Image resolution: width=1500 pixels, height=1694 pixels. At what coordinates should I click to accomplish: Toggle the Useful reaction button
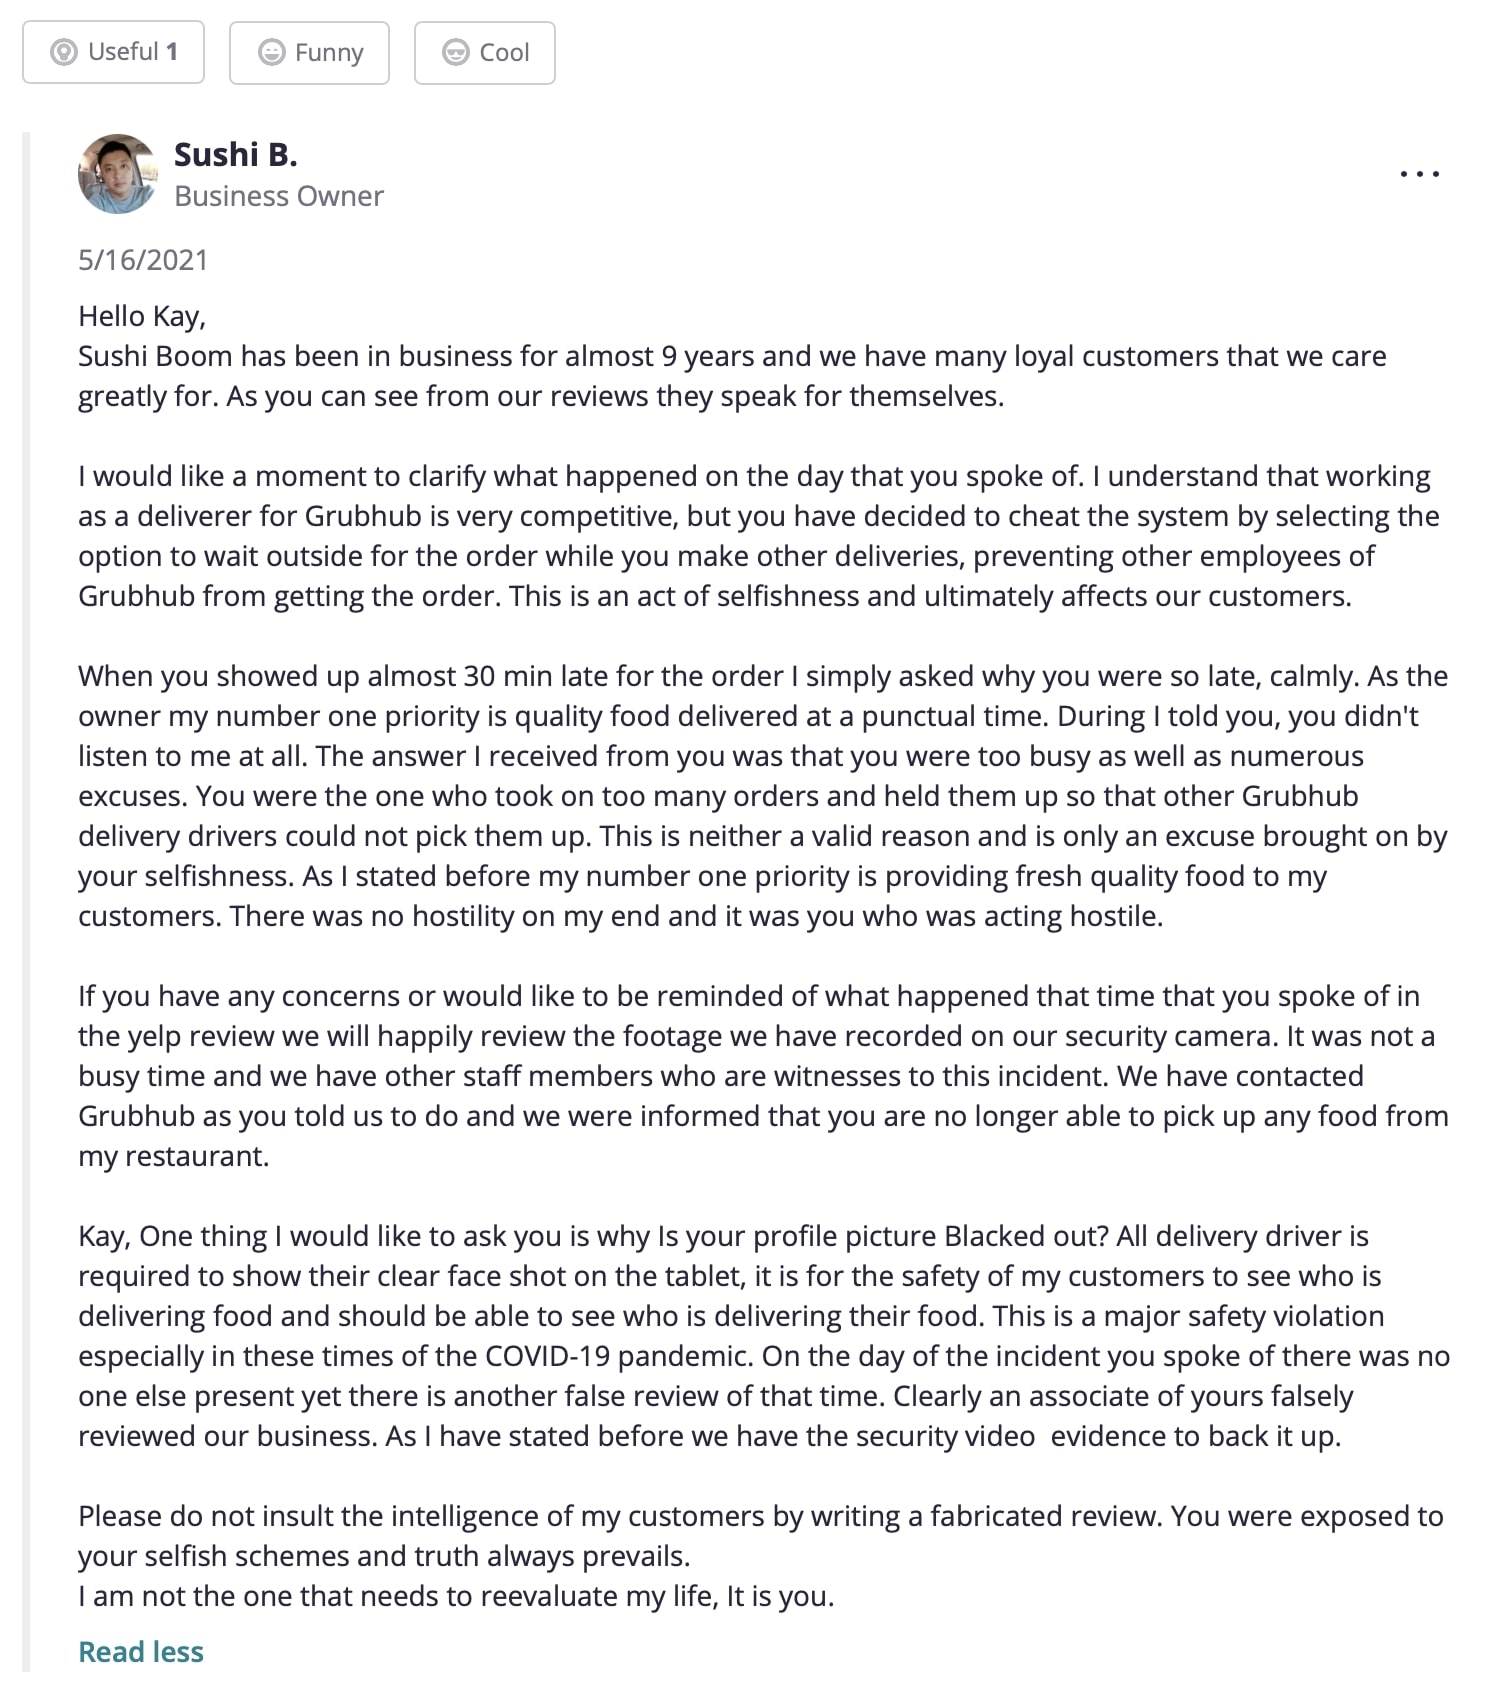113,52
